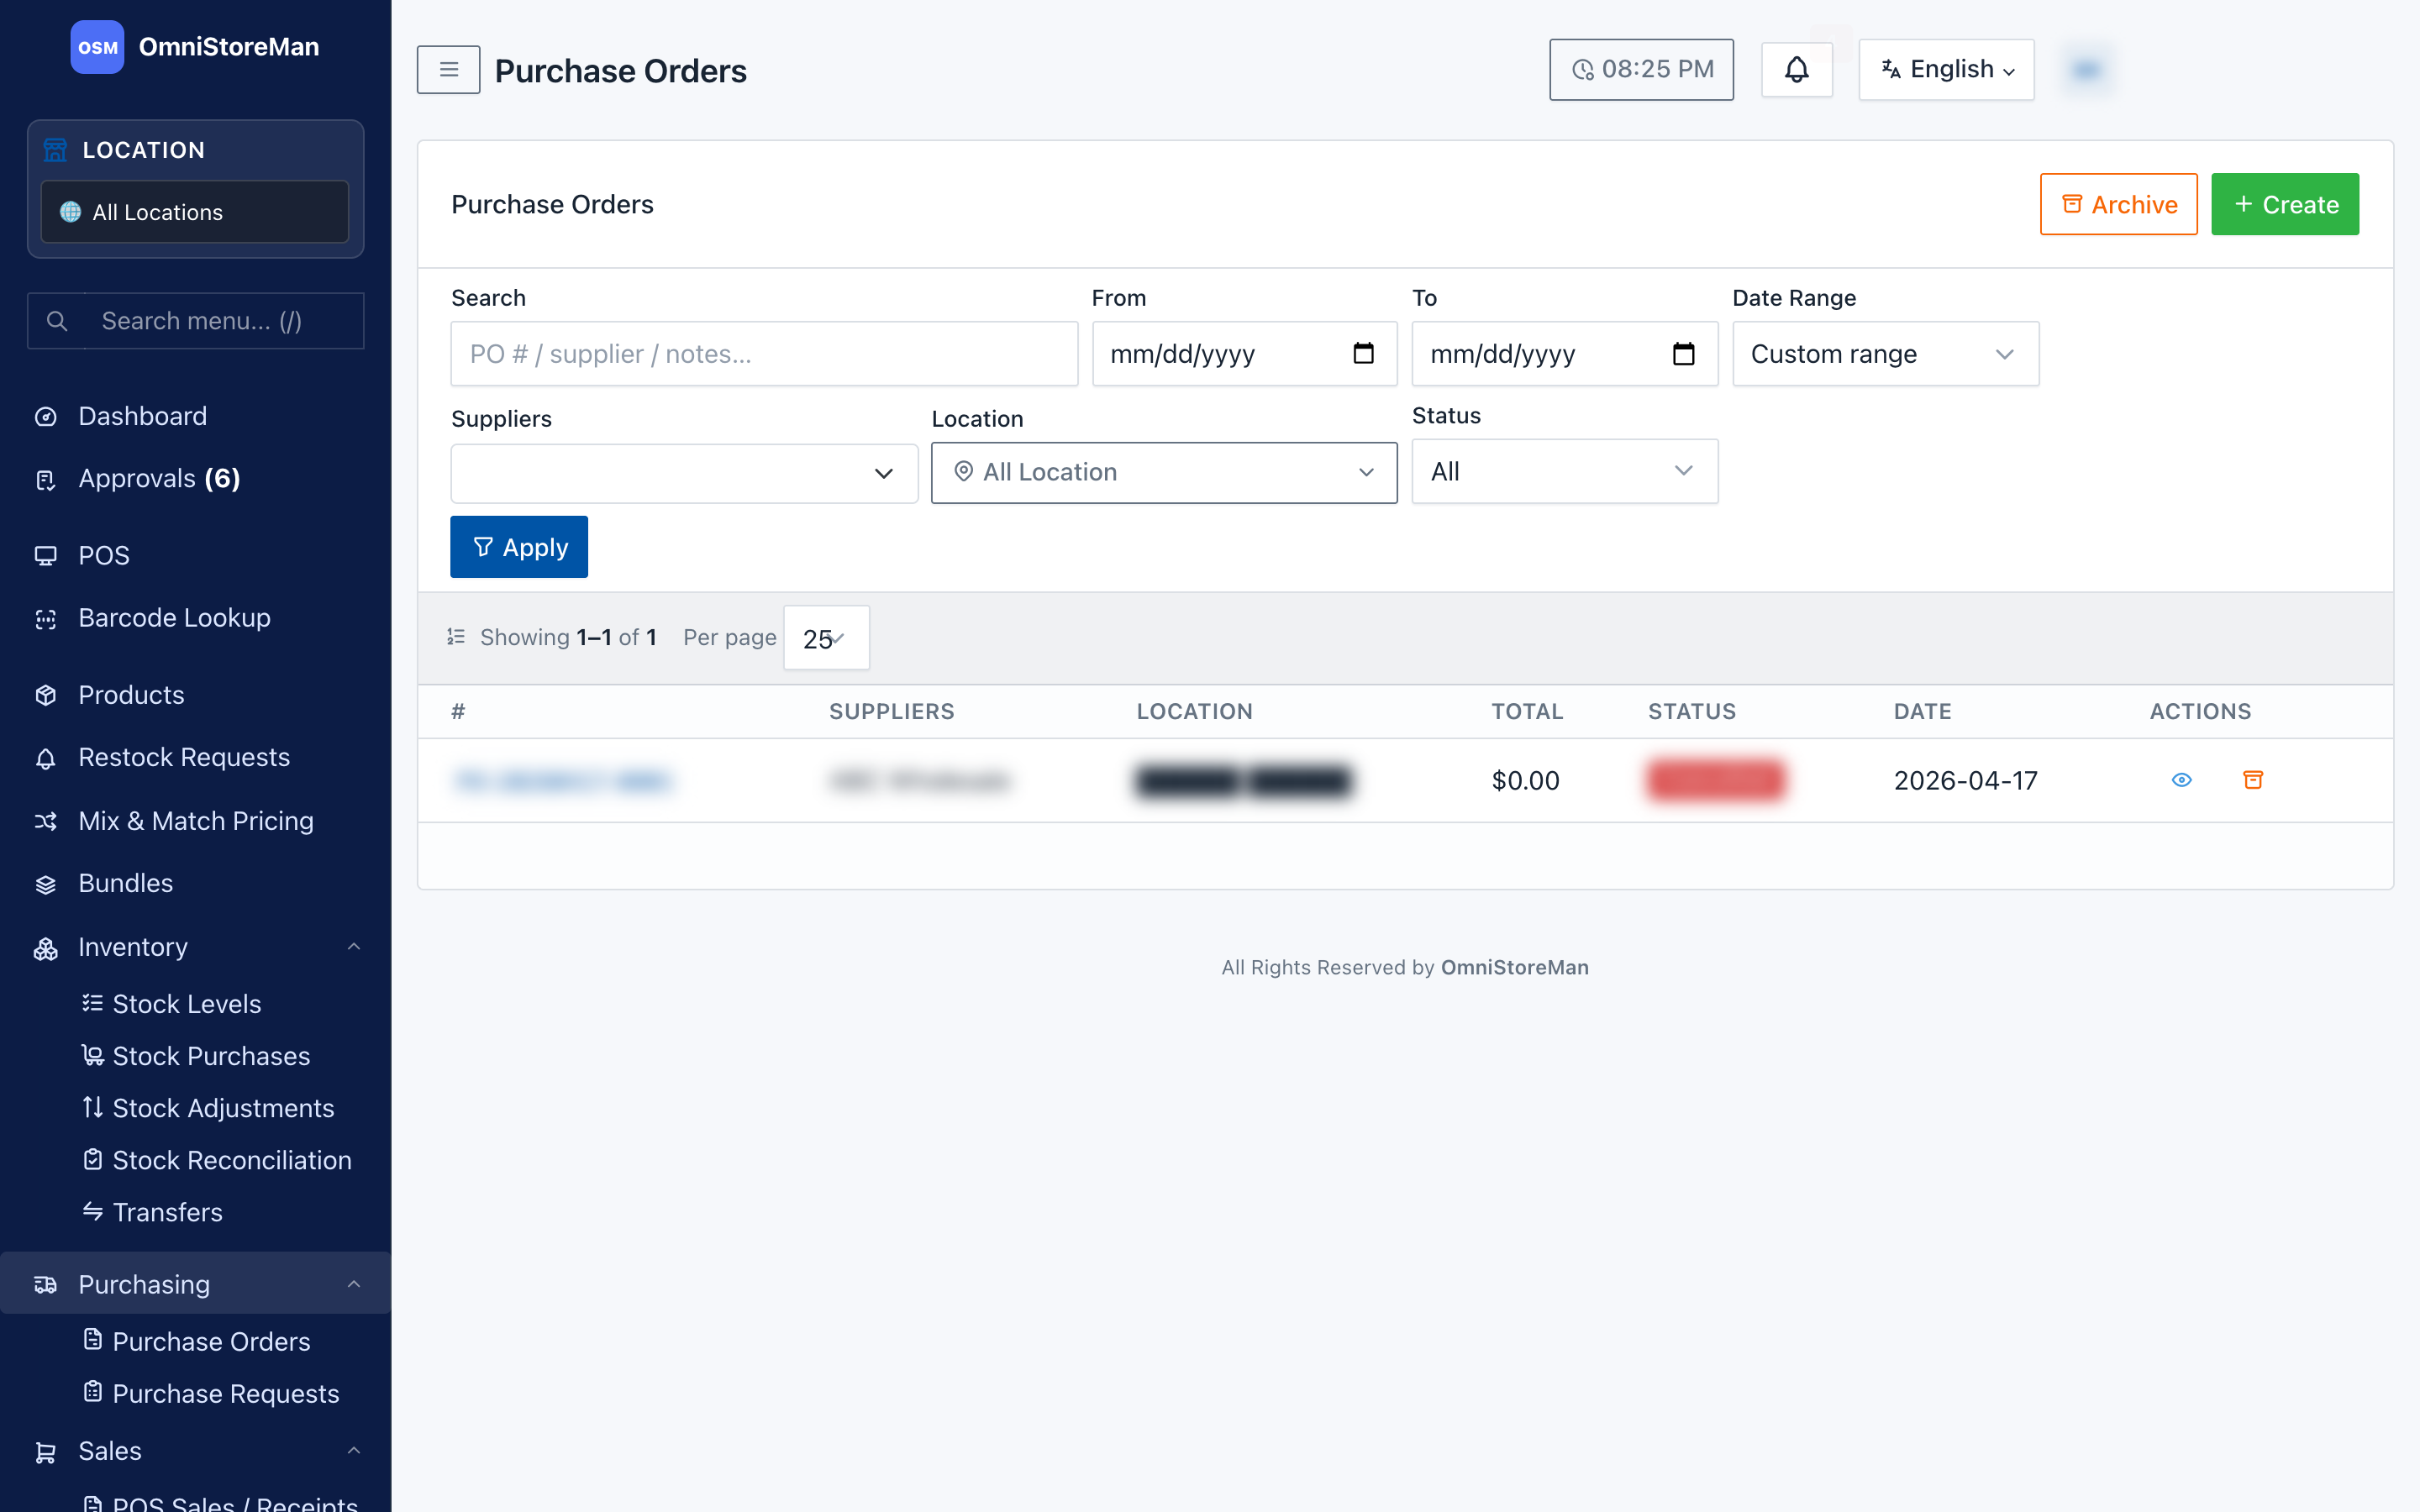Change the Per page 25 selector

coord(826,638)
